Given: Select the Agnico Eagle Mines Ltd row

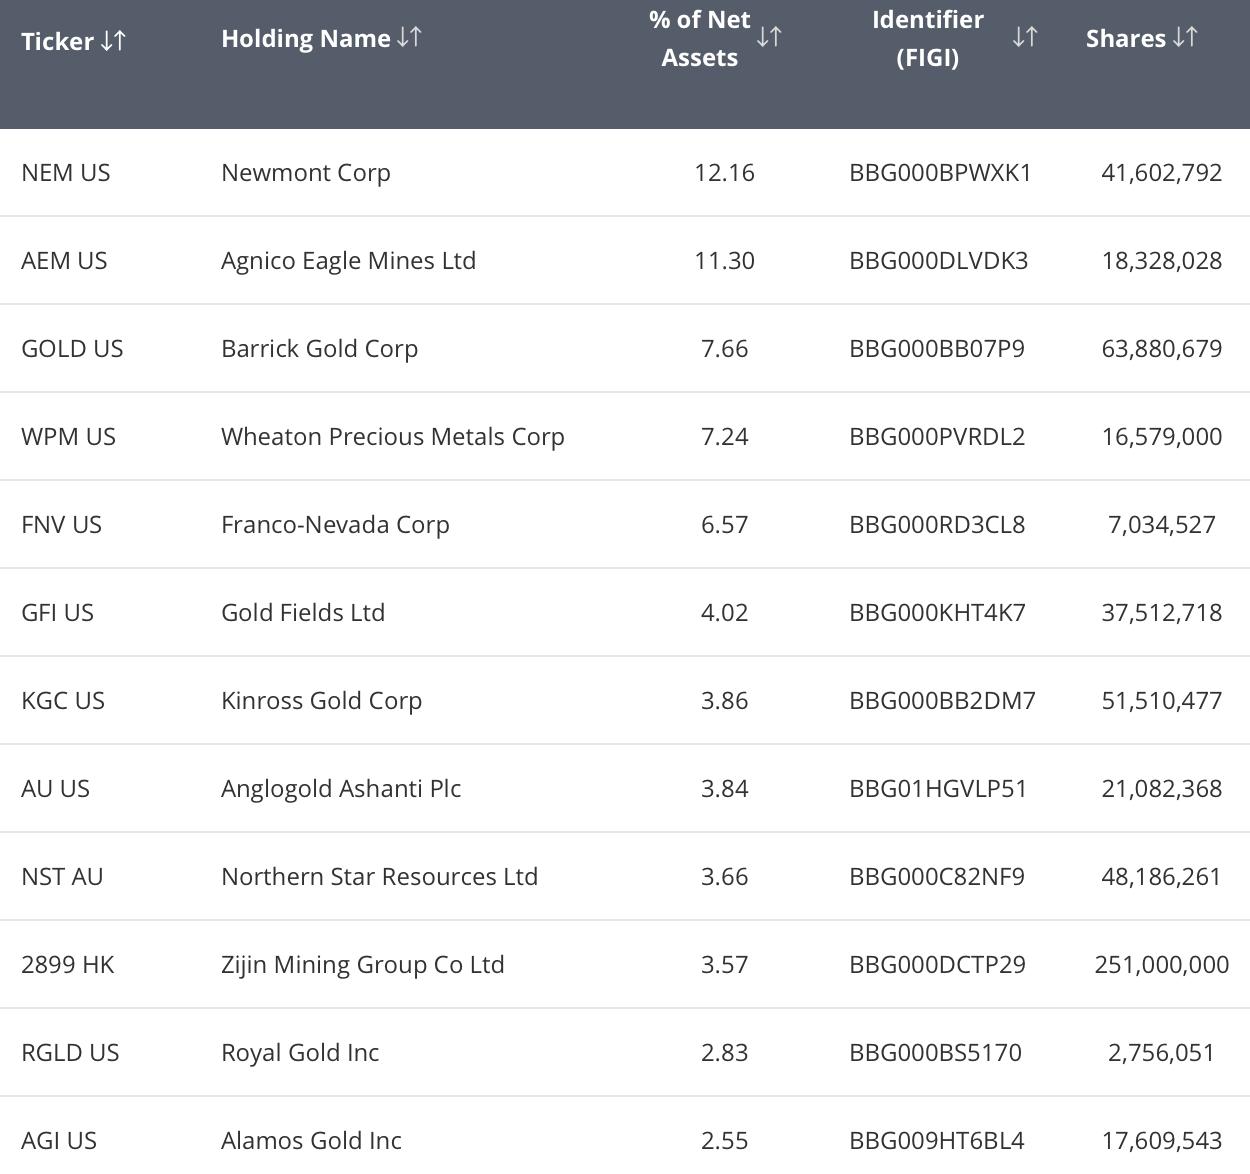Looking at the screenshot, I should 625,261.
